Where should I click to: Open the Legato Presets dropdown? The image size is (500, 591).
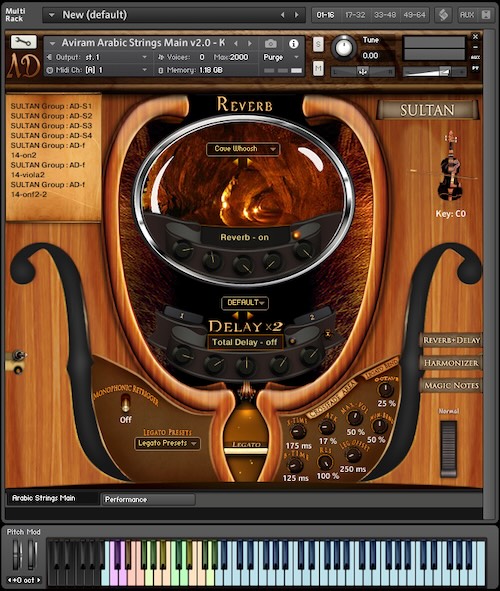tap(167, 443)
